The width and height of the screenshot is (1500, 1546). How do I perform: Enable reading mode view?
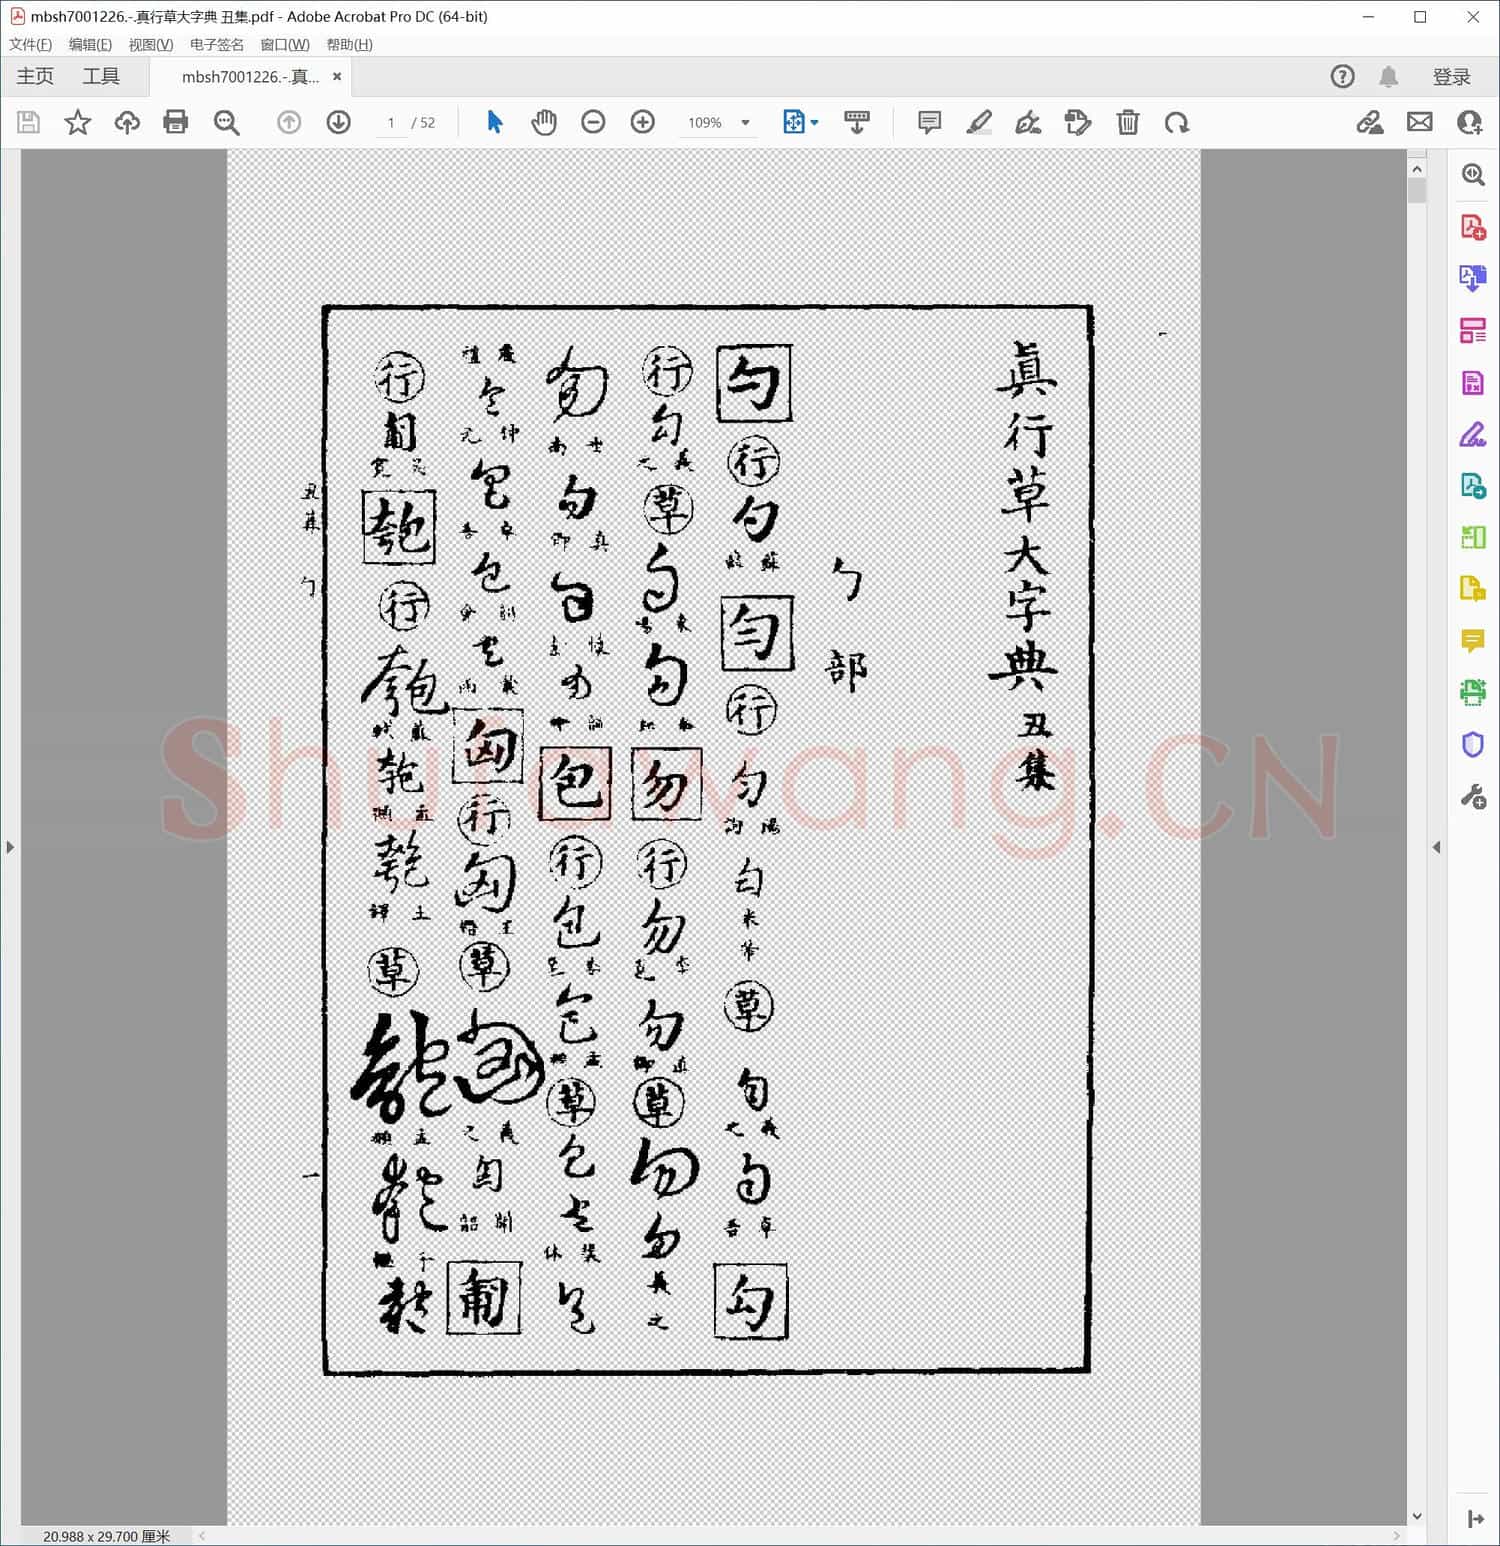(x=856, y=122)
